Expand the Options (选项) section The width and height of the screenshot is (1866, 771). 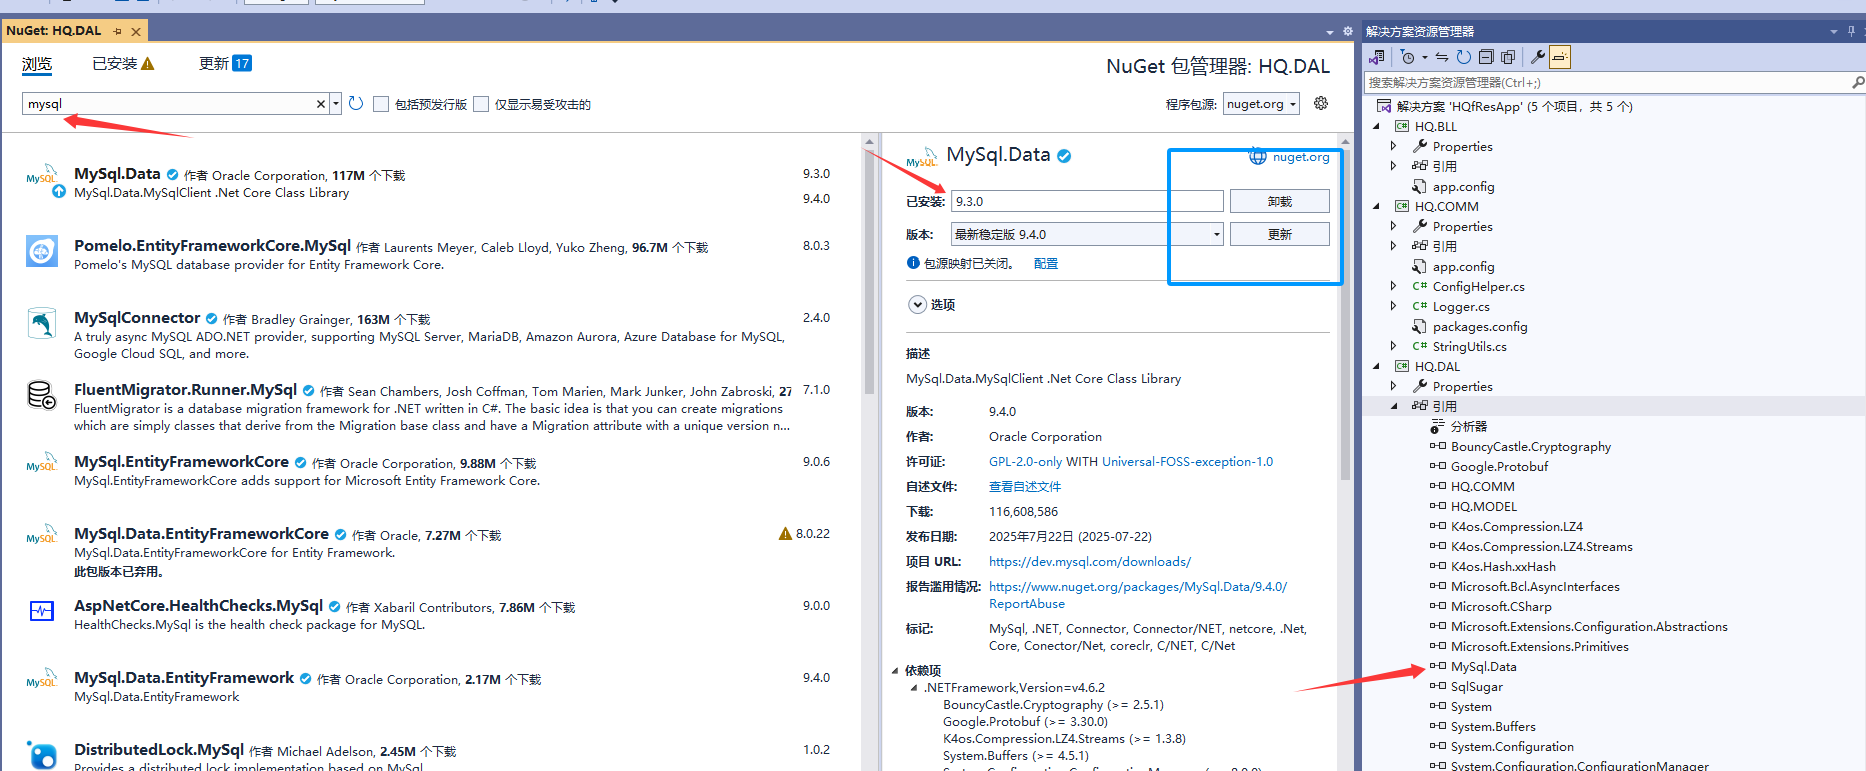[917, 304]
